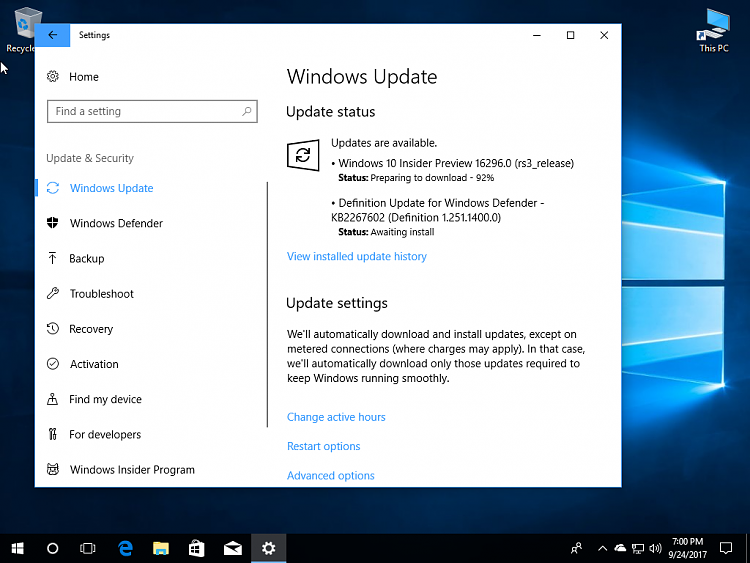This screenshot has height=563, width=750.
Task: Open the Recovery settings page
Action: (x=91, y=329)
